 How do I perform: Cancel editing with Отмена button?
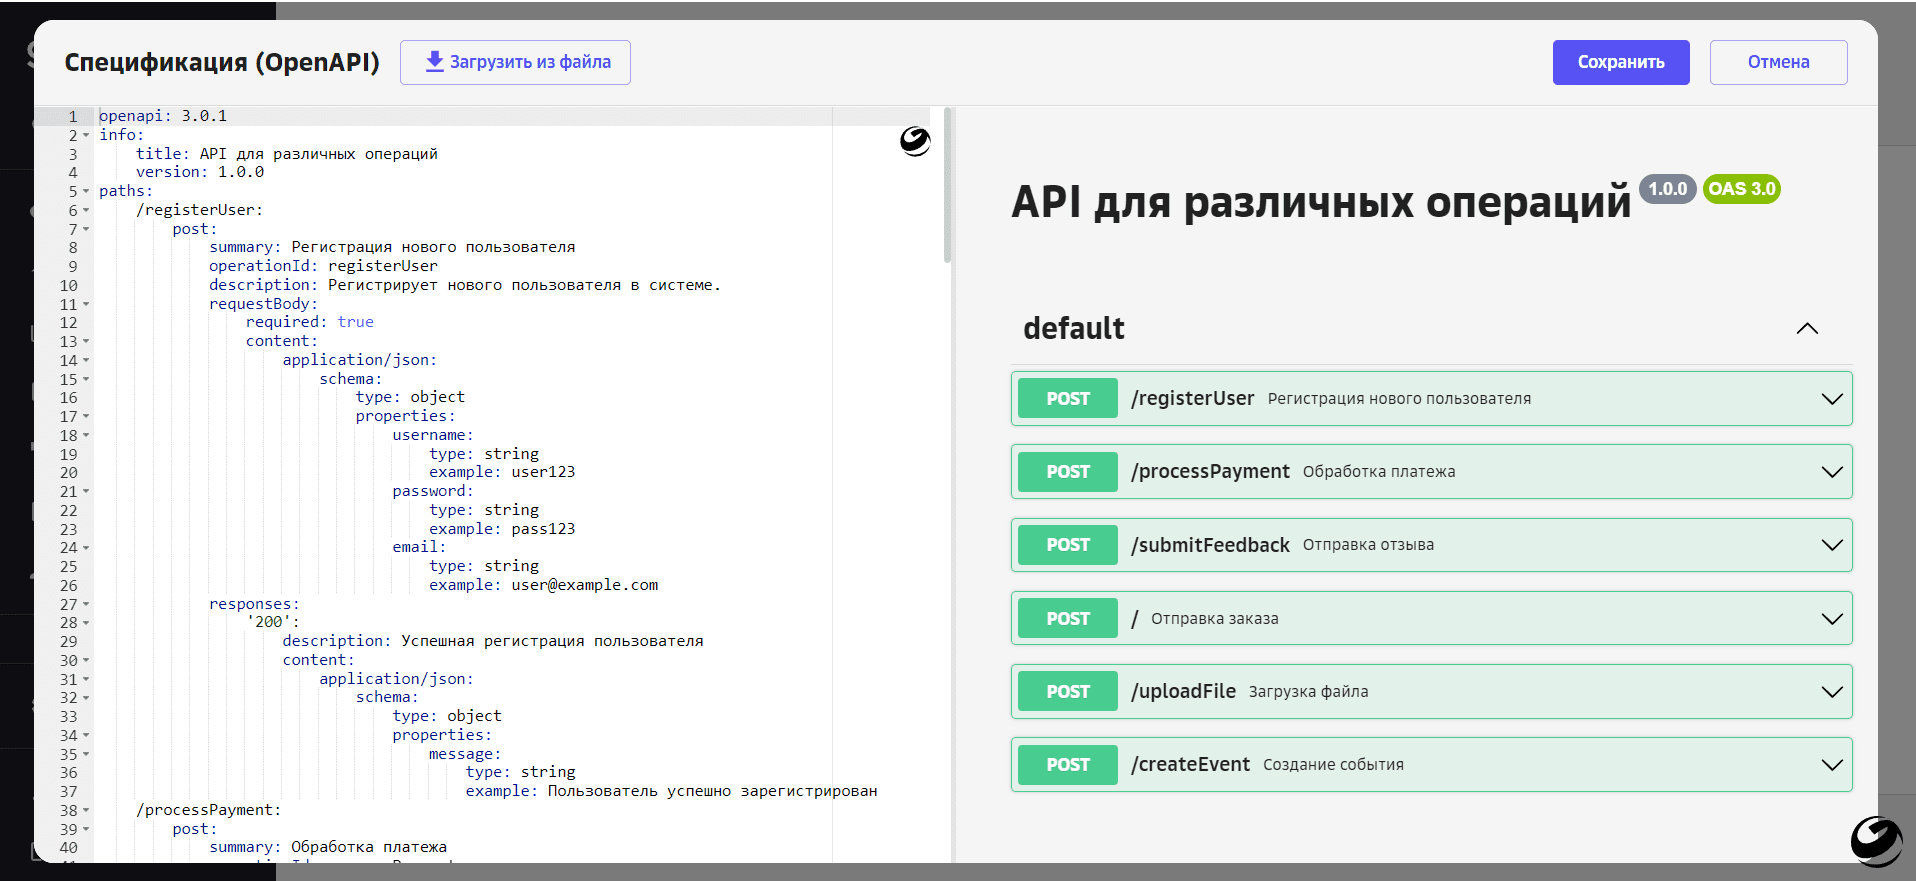pos(1778,62)
